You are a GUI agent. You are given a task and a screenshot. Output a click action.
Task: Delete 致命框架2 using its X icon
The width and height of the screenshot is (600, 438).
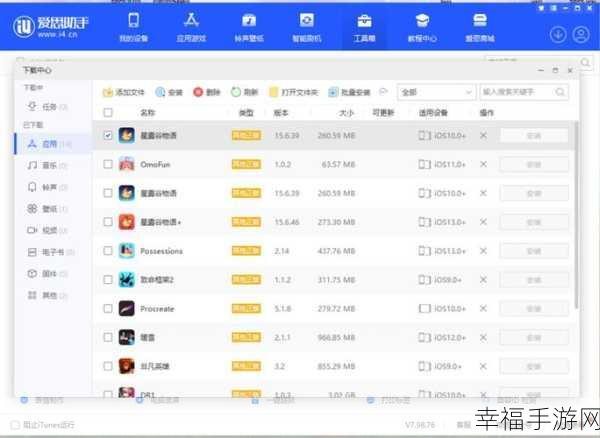(x=483, y=280)
